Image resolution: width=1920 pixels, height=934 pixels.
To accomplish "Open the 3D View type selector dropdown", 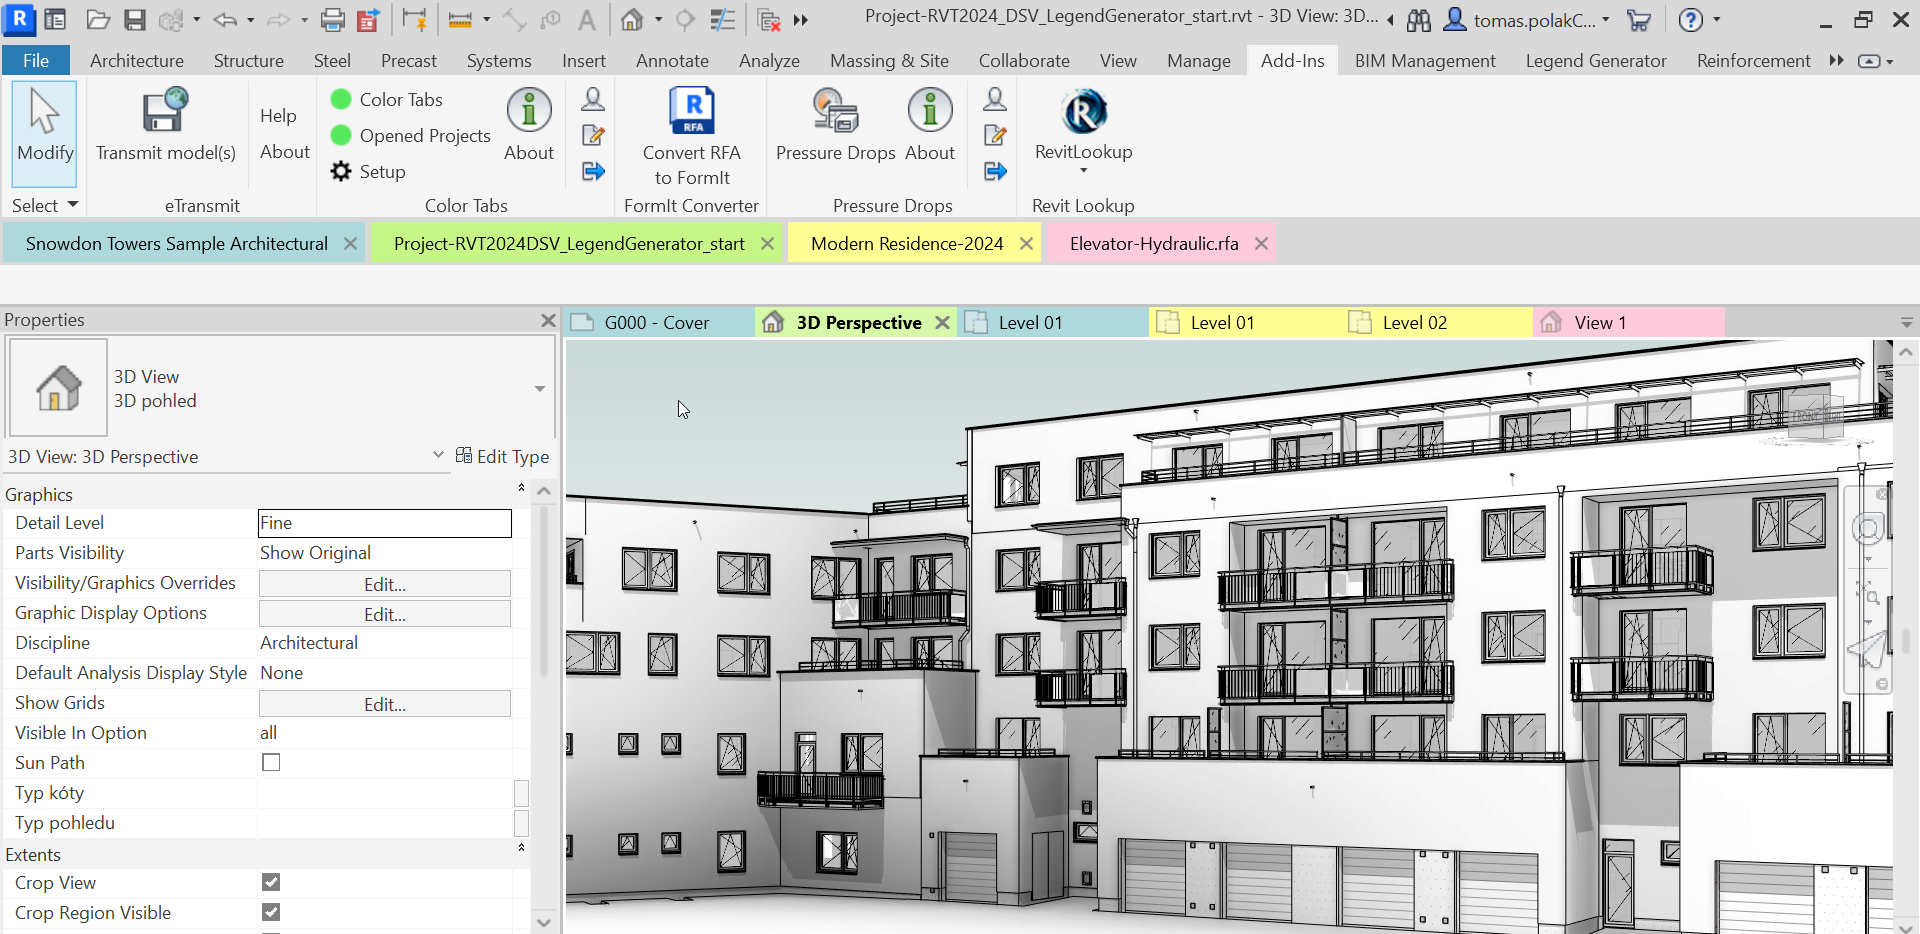I will click(540, 388).
